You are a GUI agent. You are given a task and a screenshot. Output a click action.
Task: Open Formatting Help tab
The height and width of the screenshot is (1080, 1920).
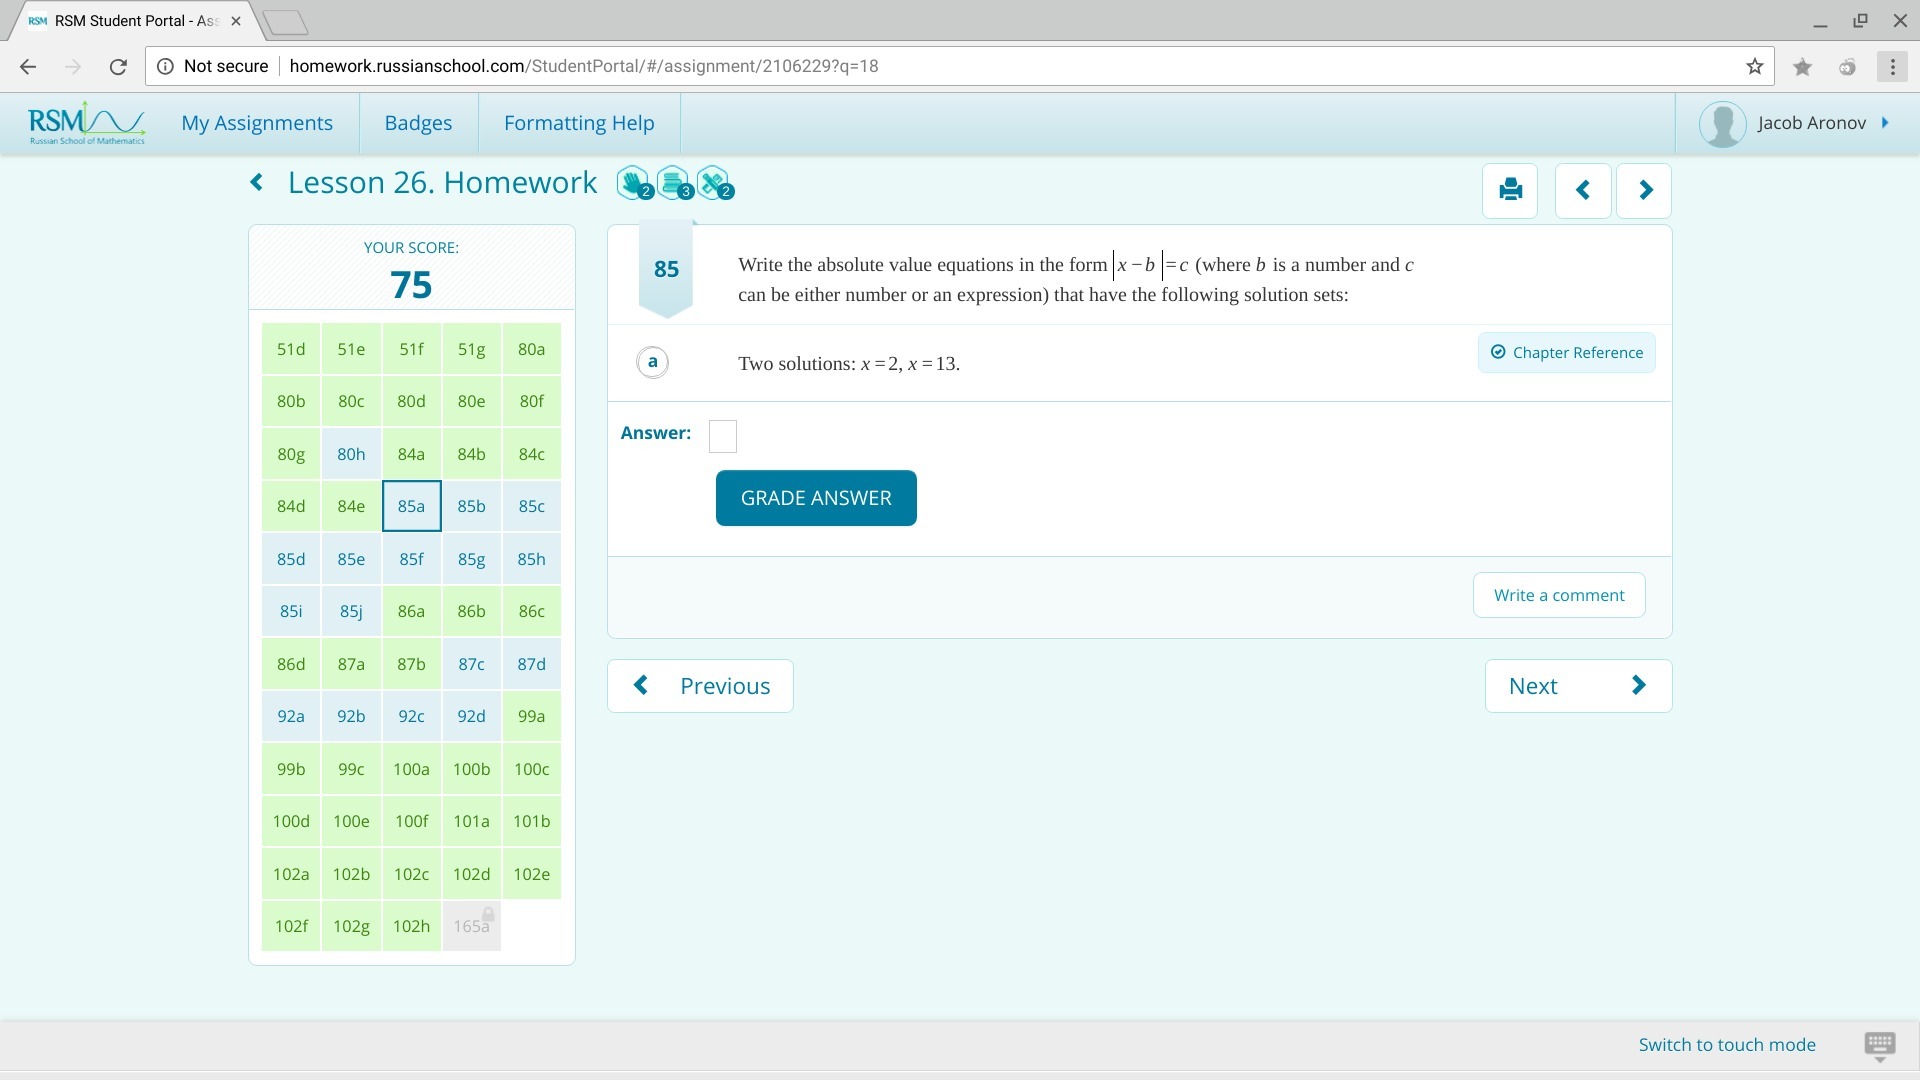pos(579,123)
